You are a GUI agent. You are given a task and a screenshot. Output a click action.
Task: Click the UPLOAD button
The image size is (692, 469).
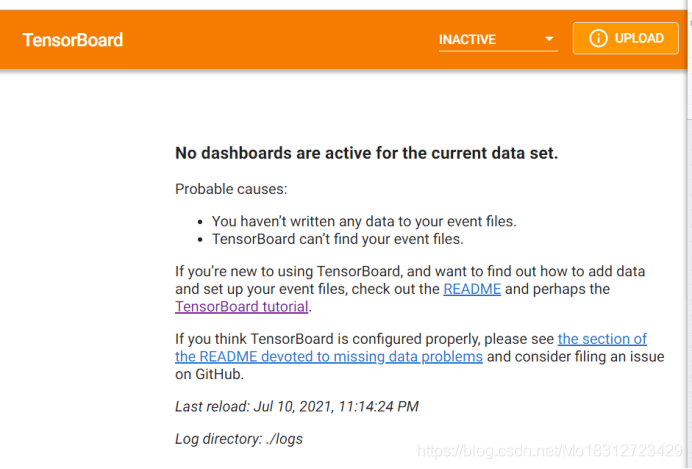tap(625, 39)
